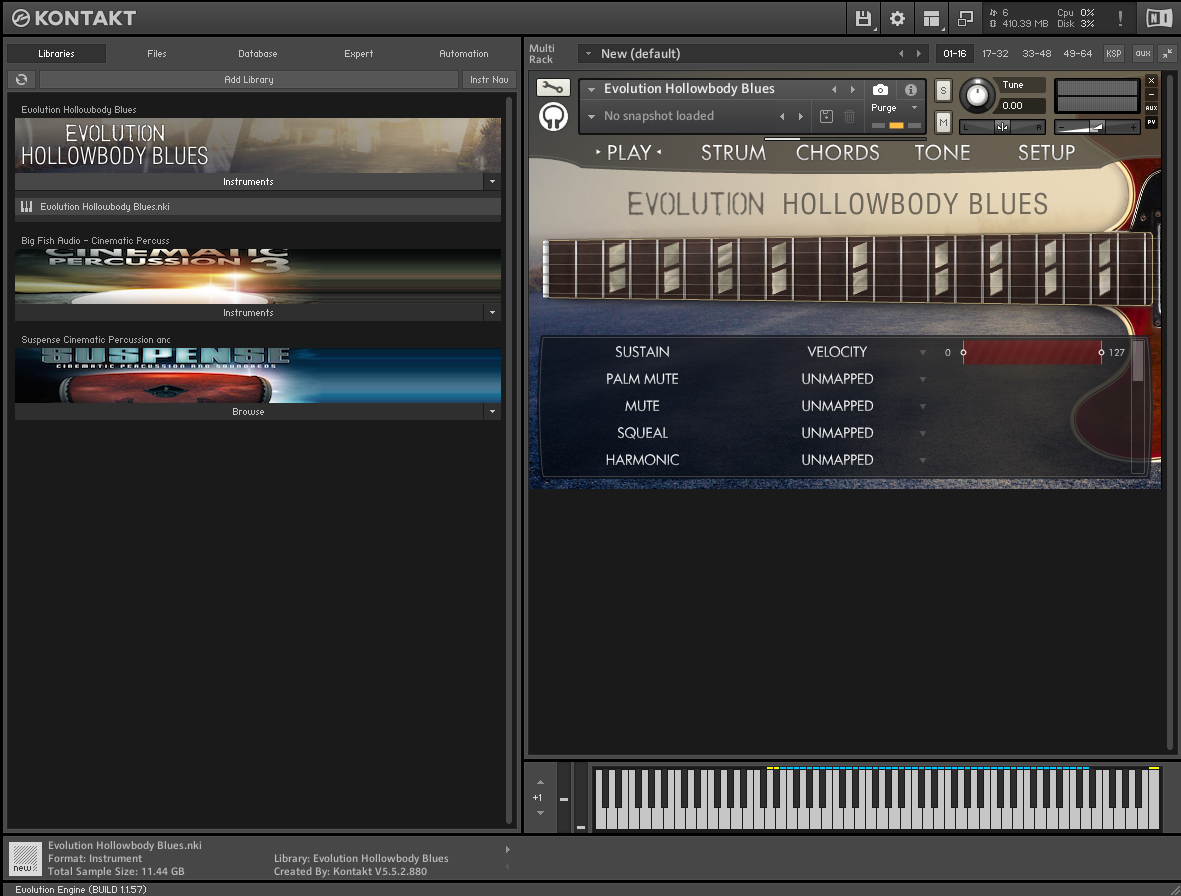Load the previous snapshot with the left arrow
The width and height of the screenshot is (1181, 896).
(782, 116)
